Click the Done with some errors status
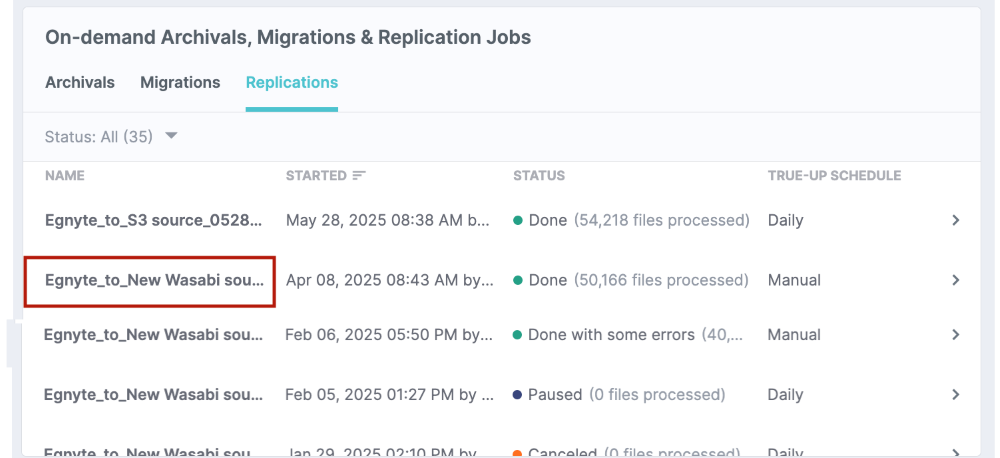Viewport: 1000px width, 458px height. point(628,334)
